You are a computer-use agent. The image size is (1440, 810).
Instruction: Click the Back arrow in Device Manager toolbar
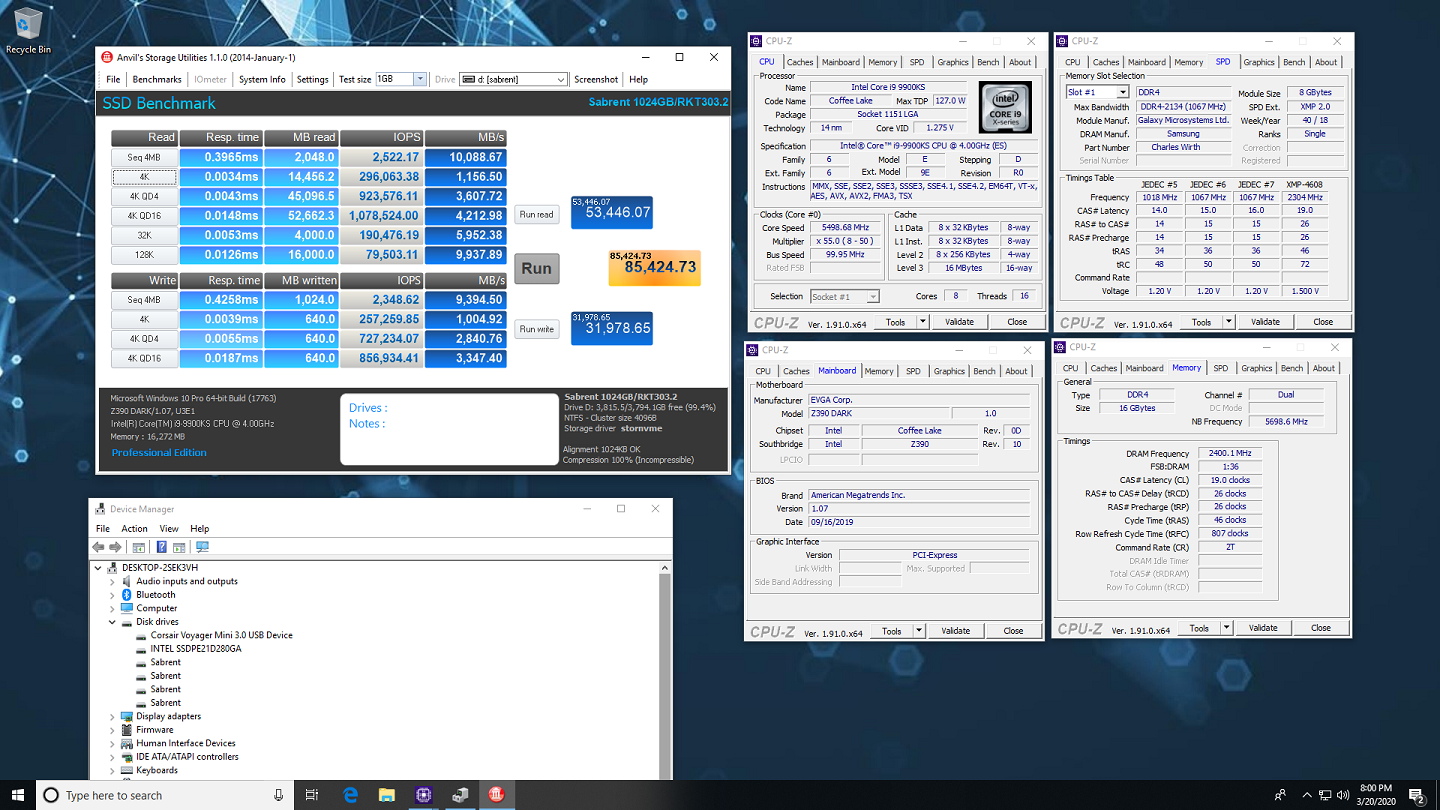point(98,547)
